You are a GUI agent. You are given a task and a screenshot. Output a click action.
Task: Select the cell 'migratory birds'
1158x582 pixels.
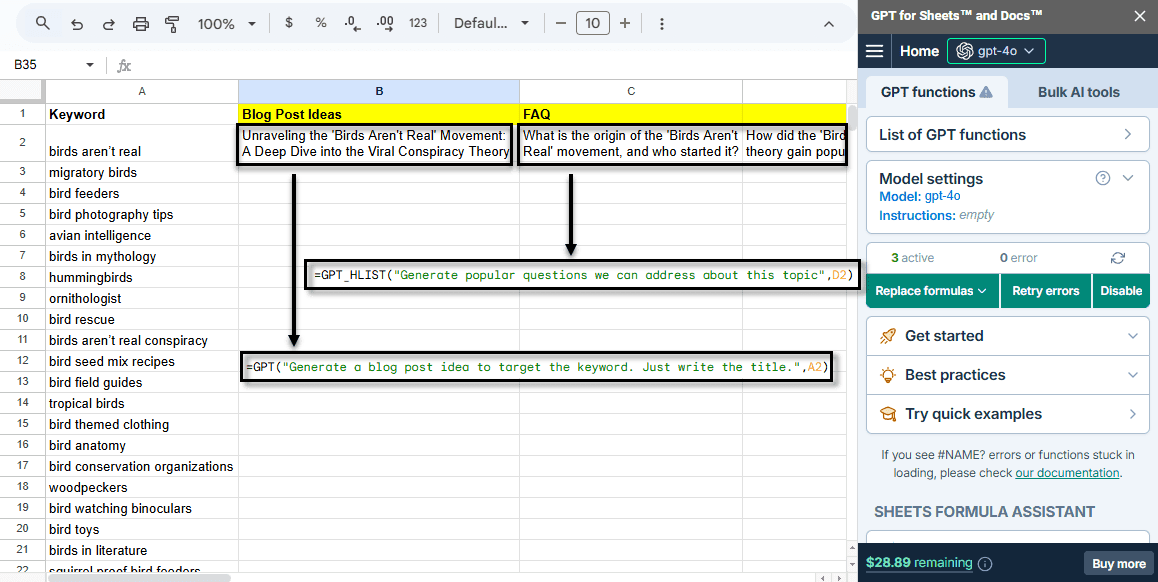pos(142,172)
